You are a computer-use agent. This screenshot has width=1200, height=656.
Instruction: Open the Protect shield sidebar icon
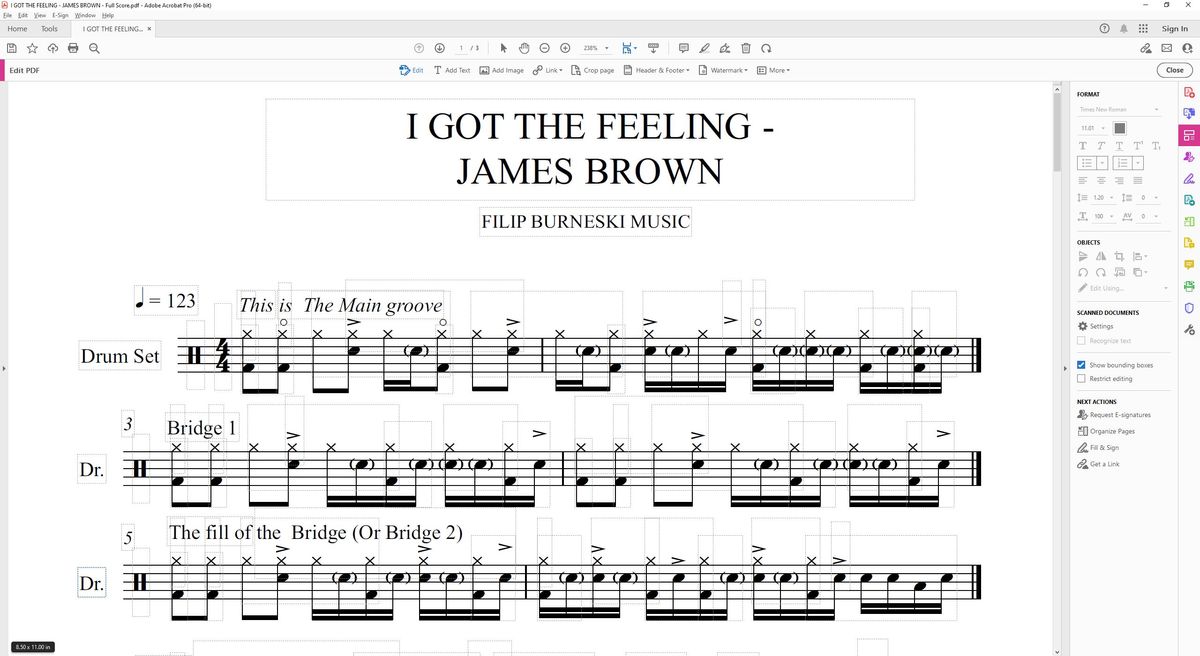click(x=1189, y=307)
